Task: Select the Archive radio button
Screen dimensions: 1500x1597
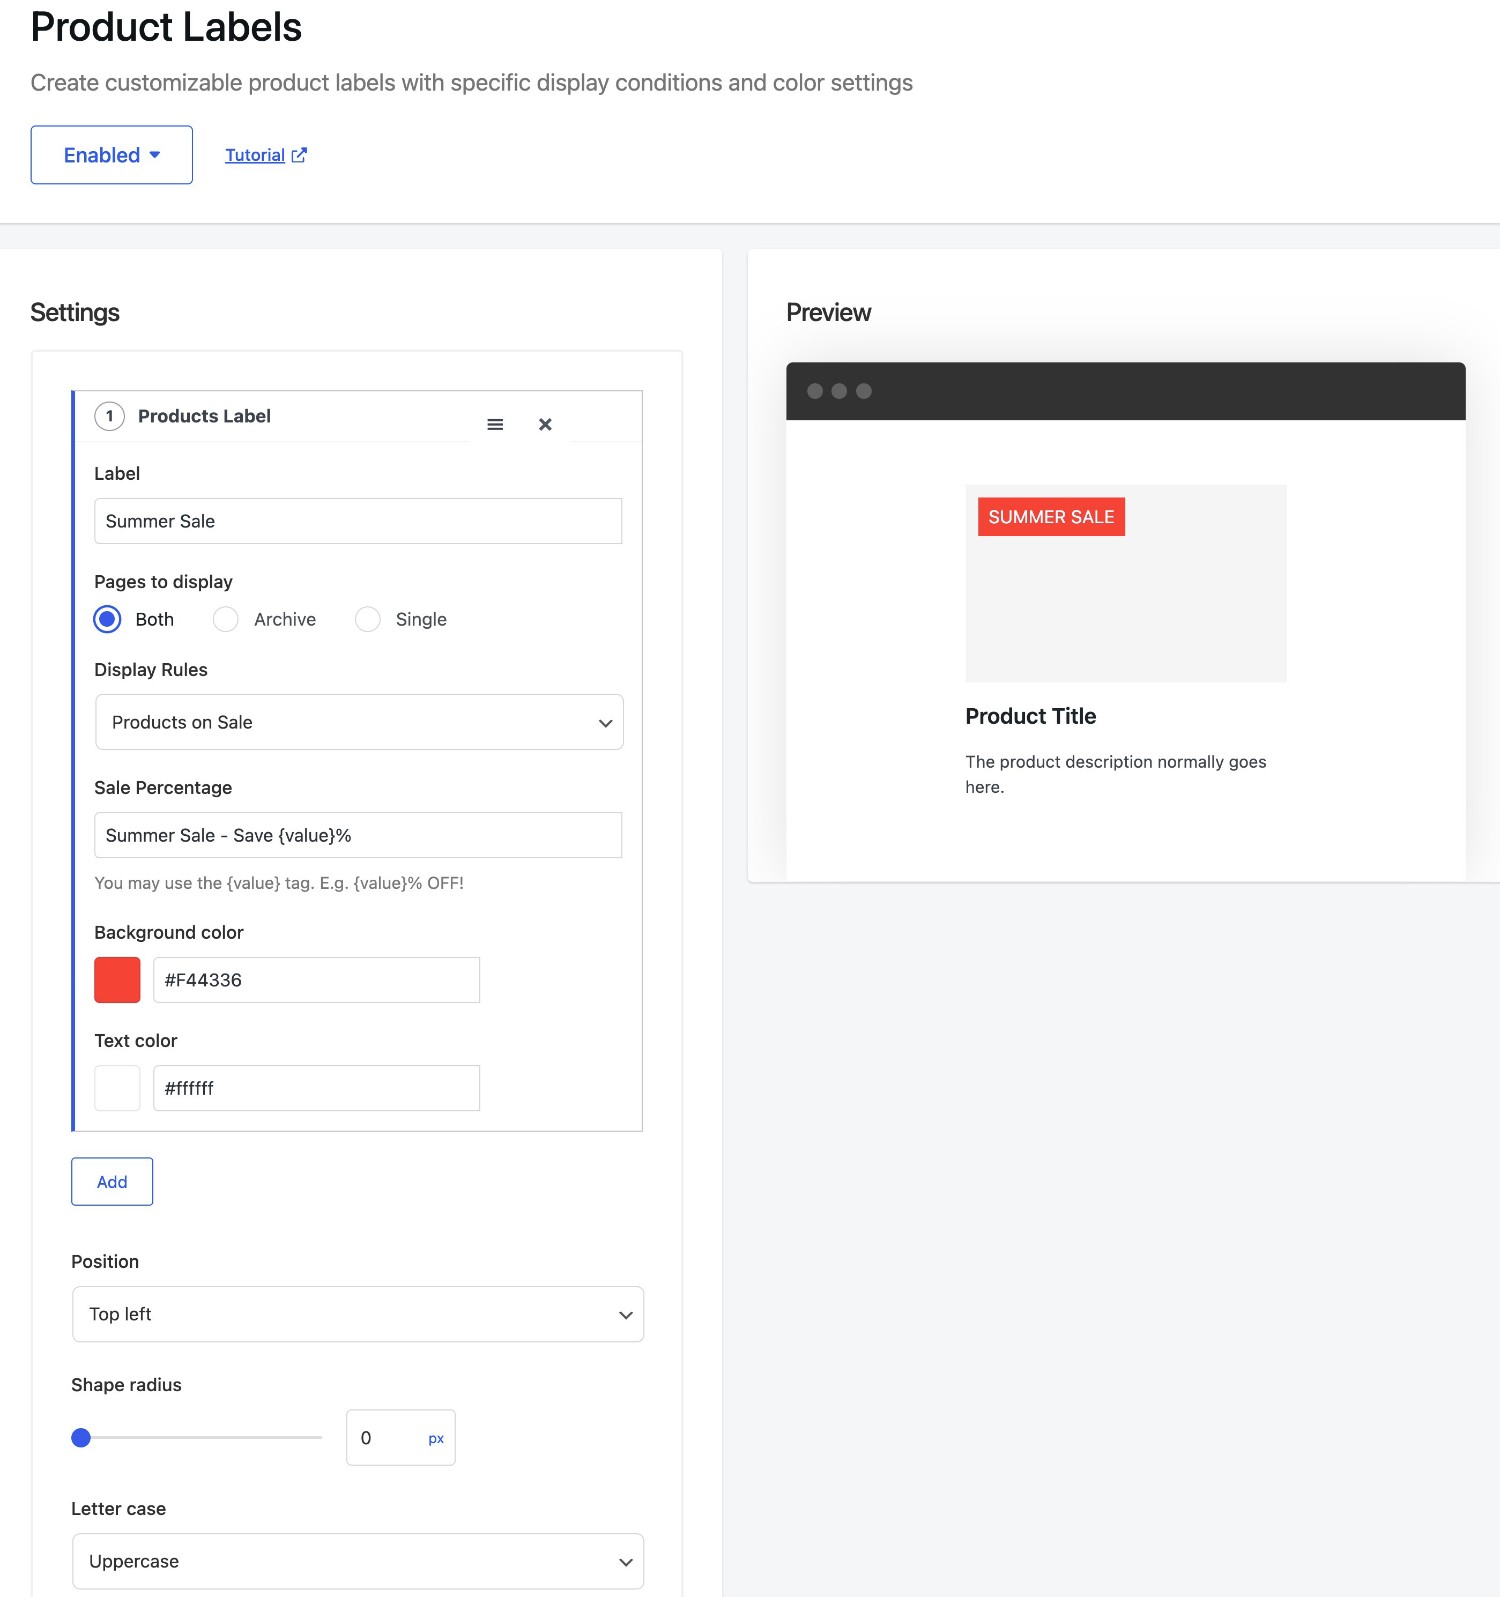Action: [226, 619]
